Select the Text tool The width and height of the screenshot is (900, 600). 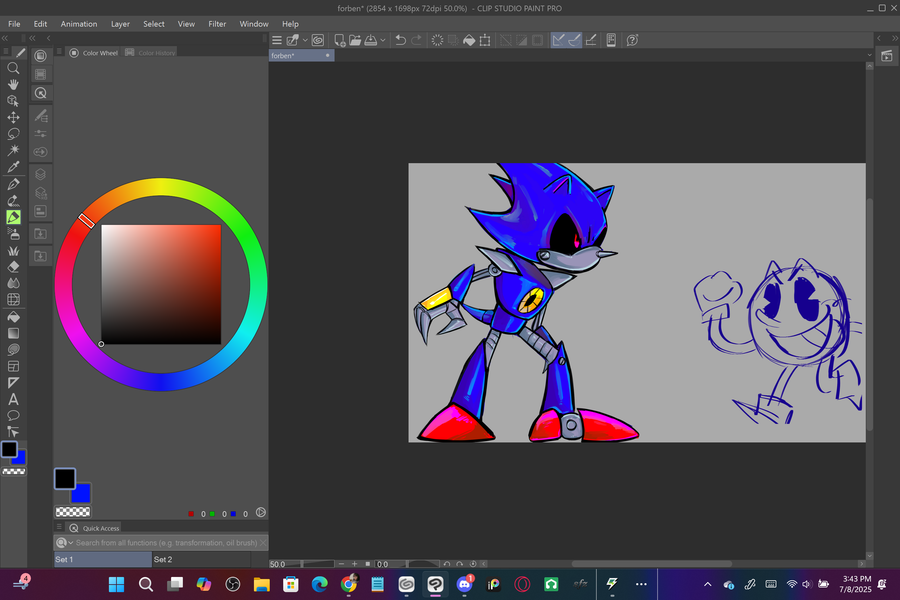13,399
